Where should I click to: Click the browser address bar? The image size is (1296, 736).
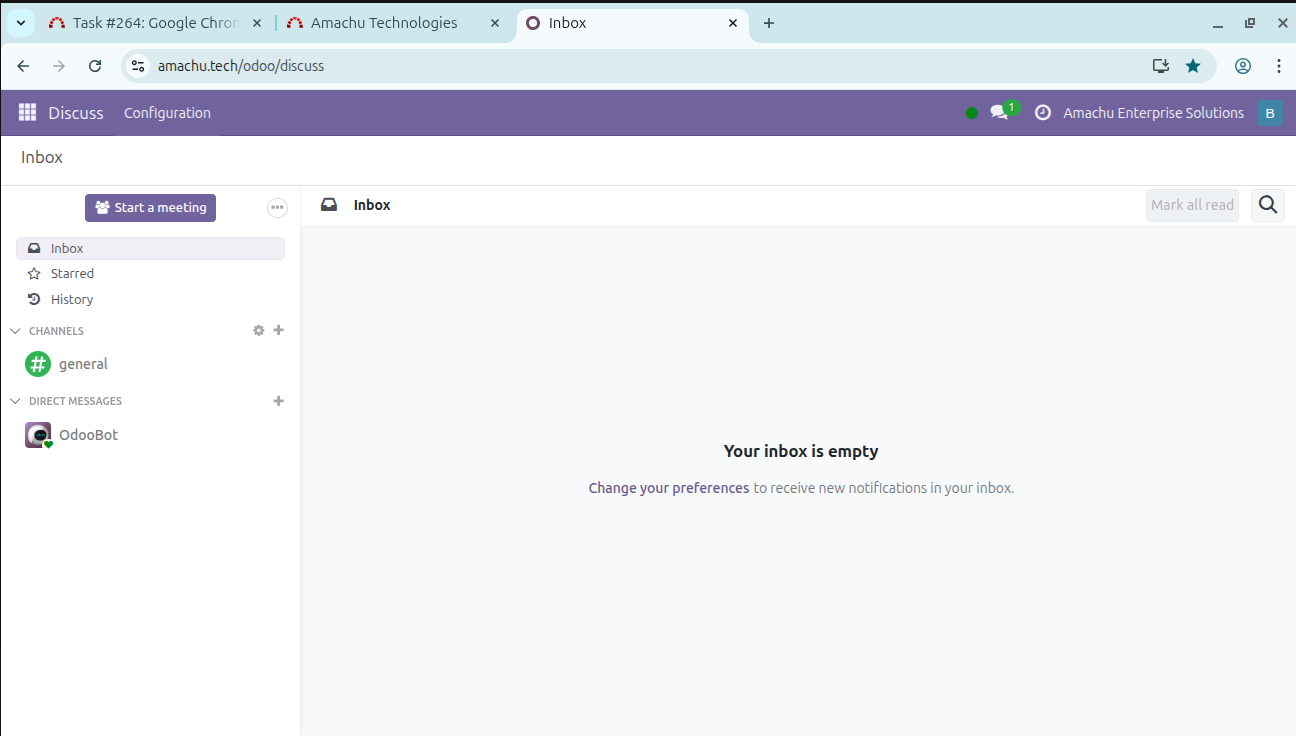[640, 66]
